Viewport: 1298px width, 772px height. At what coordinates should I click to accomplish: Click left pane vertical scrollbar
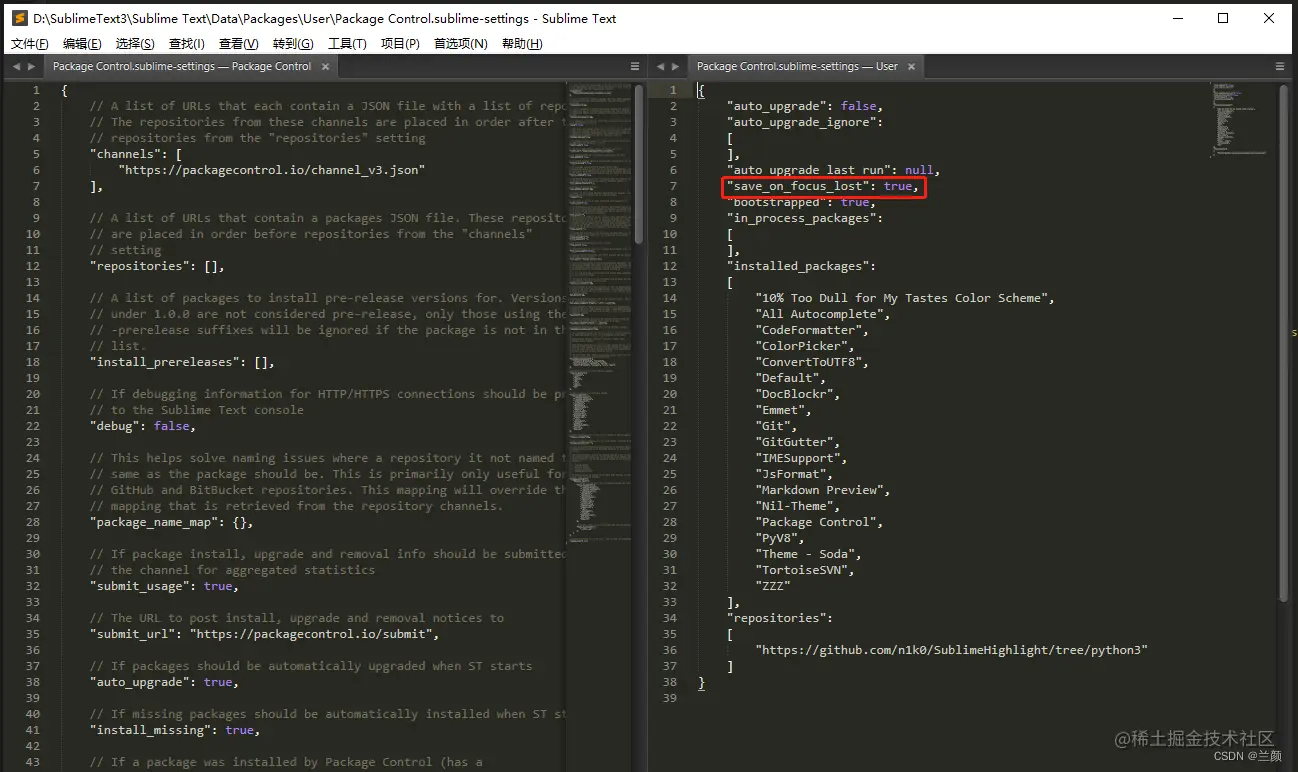tap(639, 164)
